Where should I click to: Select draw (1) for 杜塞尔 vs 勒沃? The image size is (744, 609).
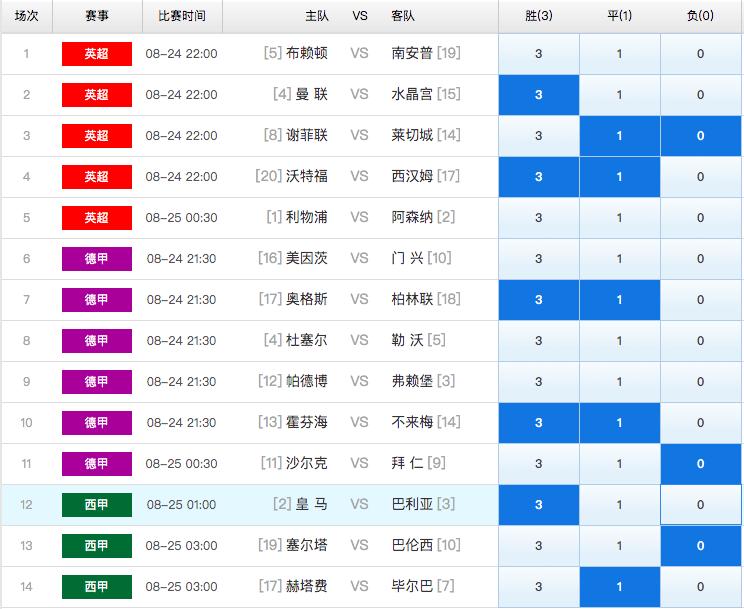(x=620, y=341)
